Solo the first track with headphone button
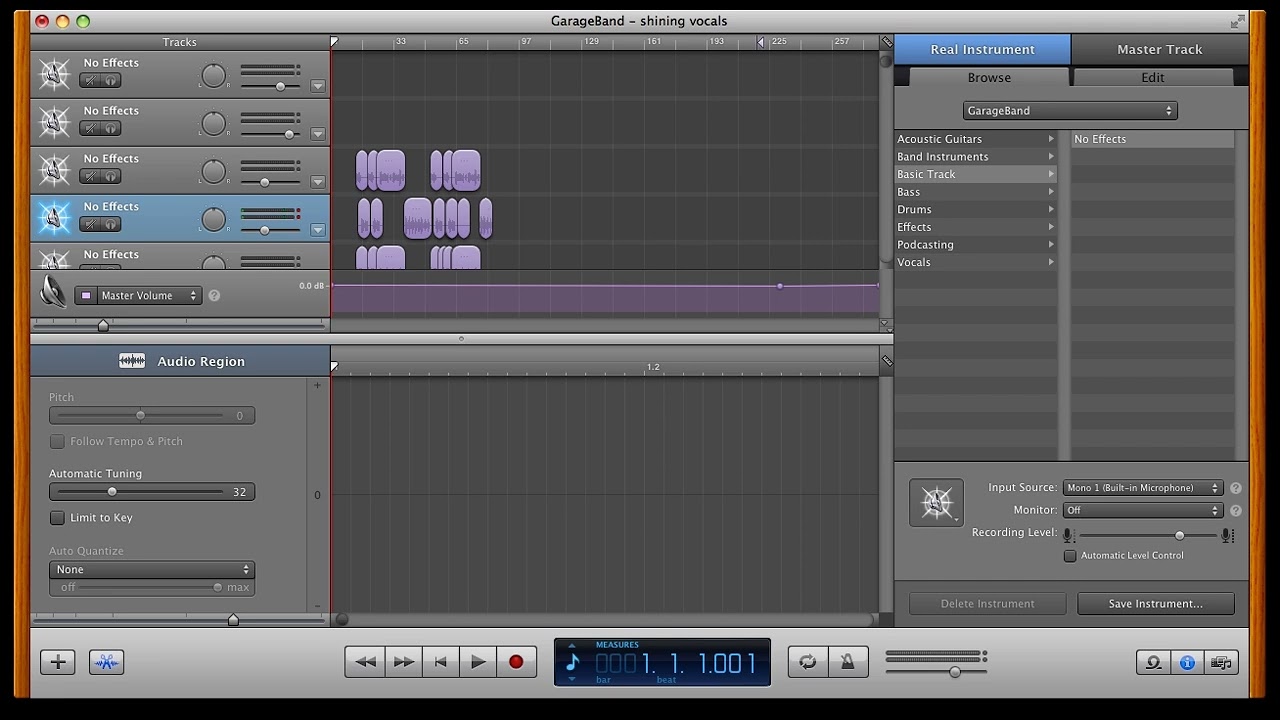Image resolution: width=1280 pixels, height=720 pixels. 111,80
